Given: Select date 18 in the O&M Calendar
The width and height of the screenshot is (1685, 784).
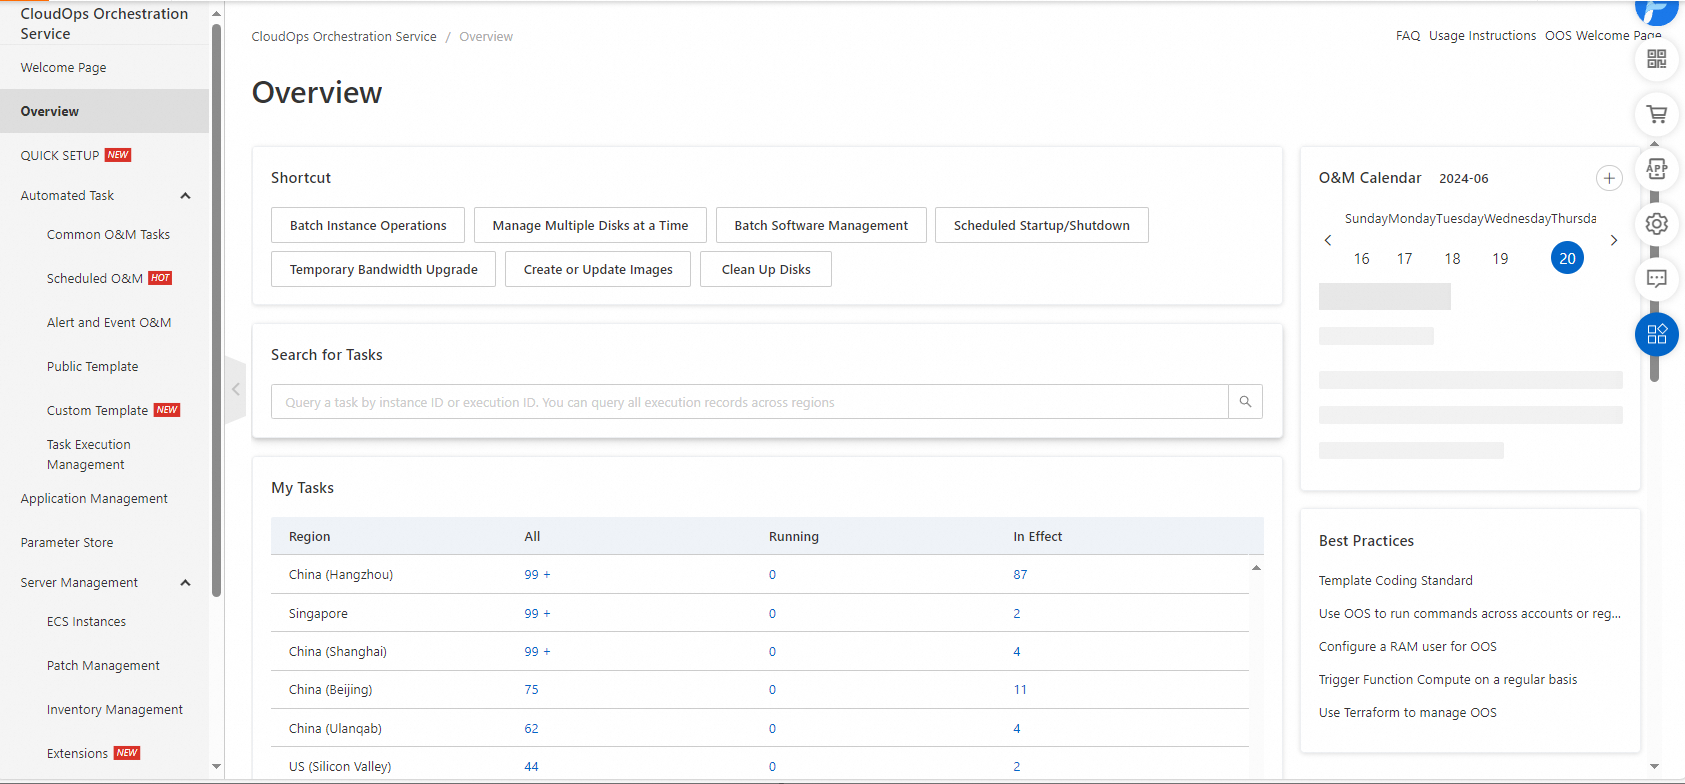Looking at the screenshot, I should coord(1452,259).
